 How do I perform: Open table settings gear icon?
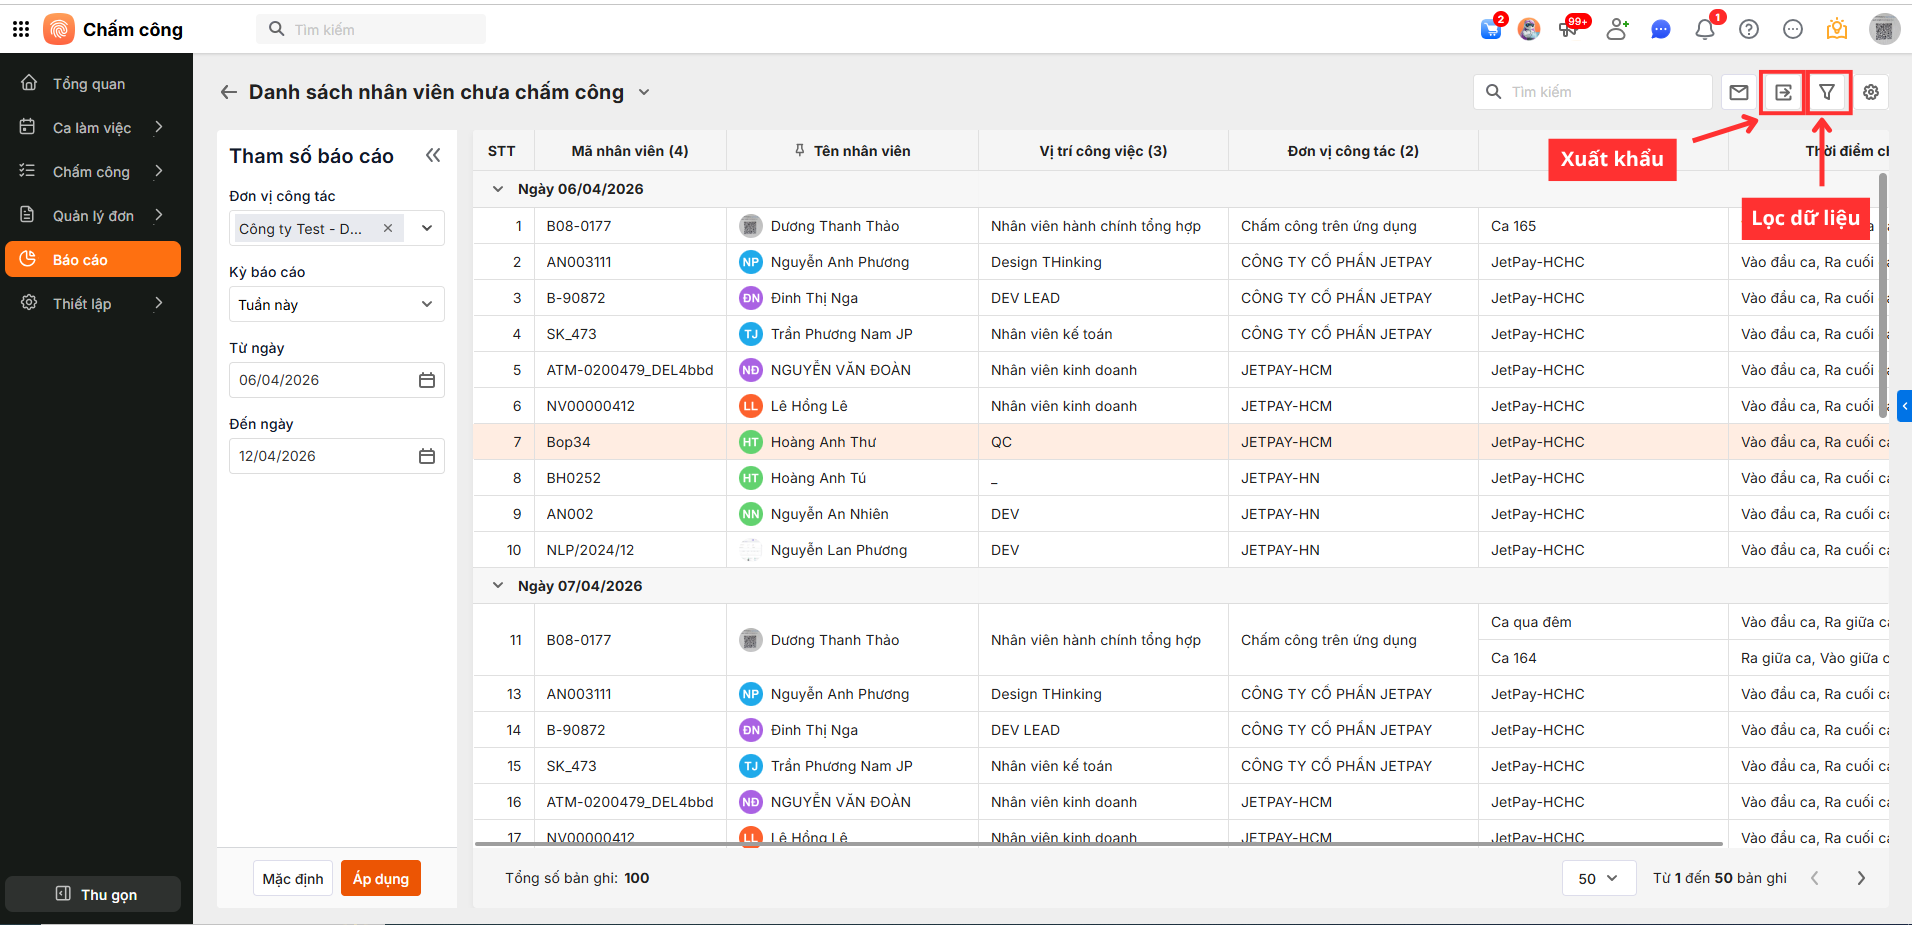tap(1871, 92)
